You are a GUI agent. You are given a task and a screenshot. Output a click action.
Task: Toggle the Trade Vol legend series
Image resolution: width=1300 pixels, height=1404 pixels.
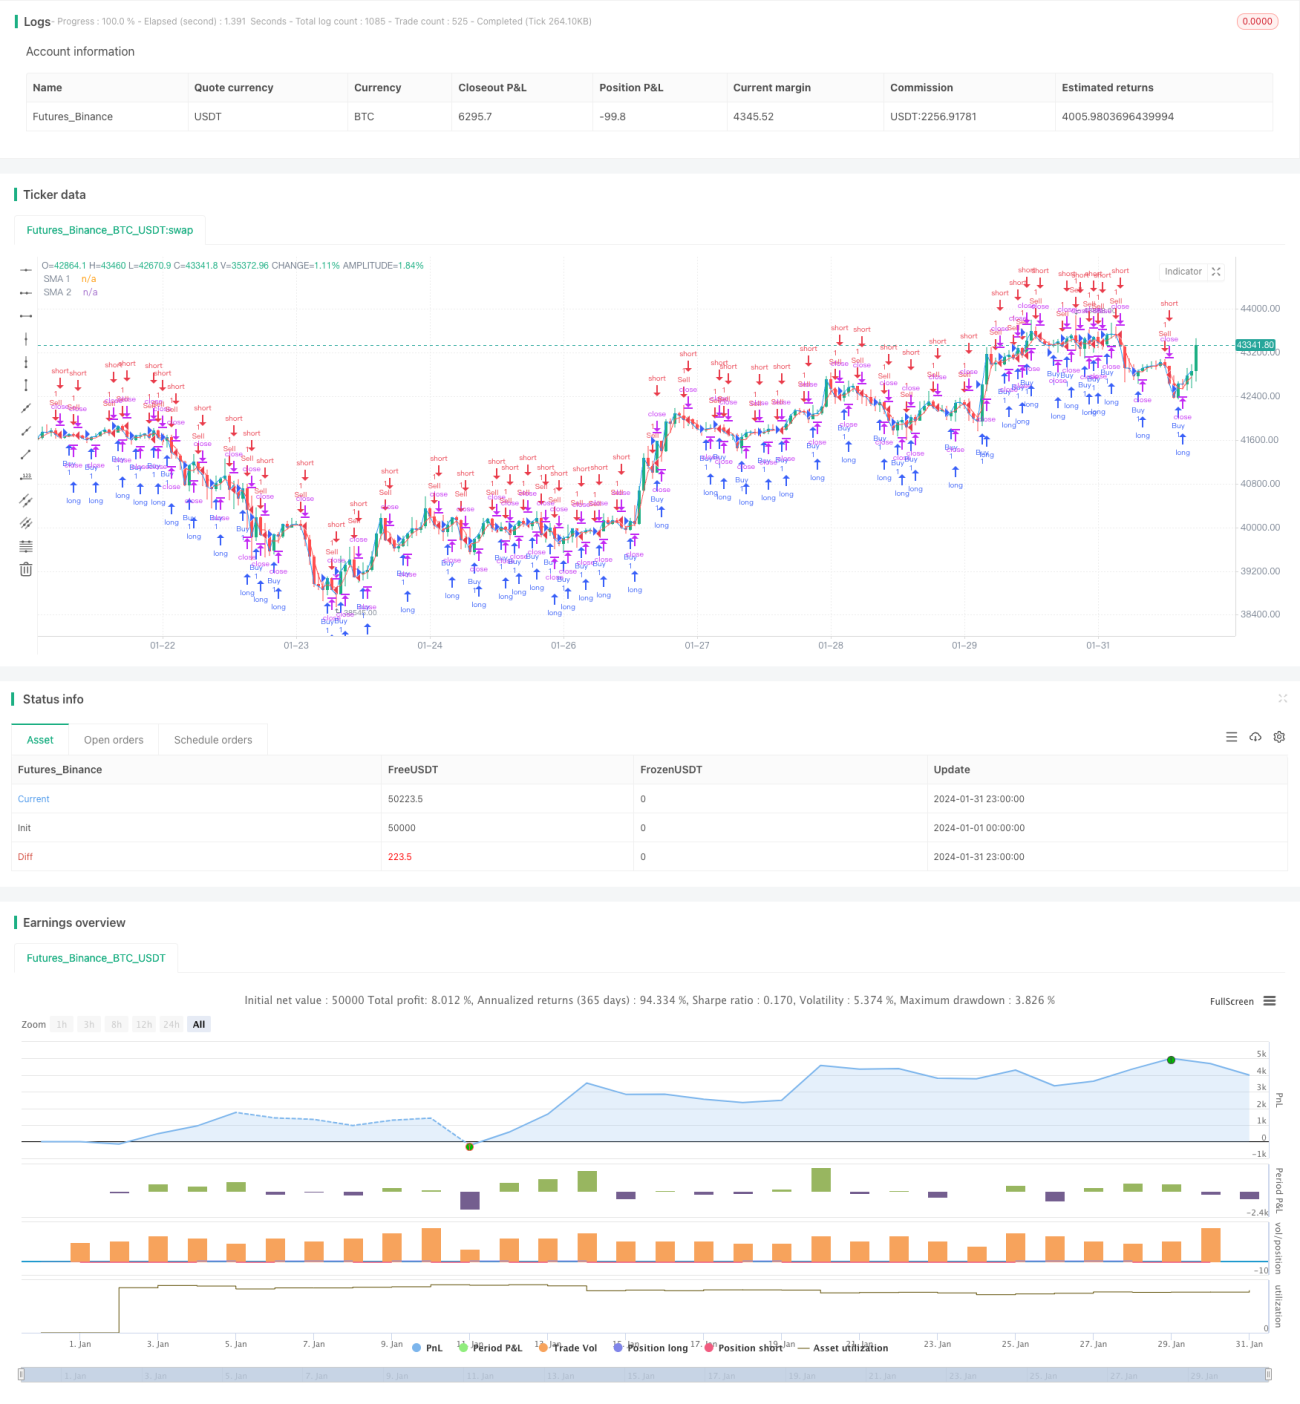567,1348
